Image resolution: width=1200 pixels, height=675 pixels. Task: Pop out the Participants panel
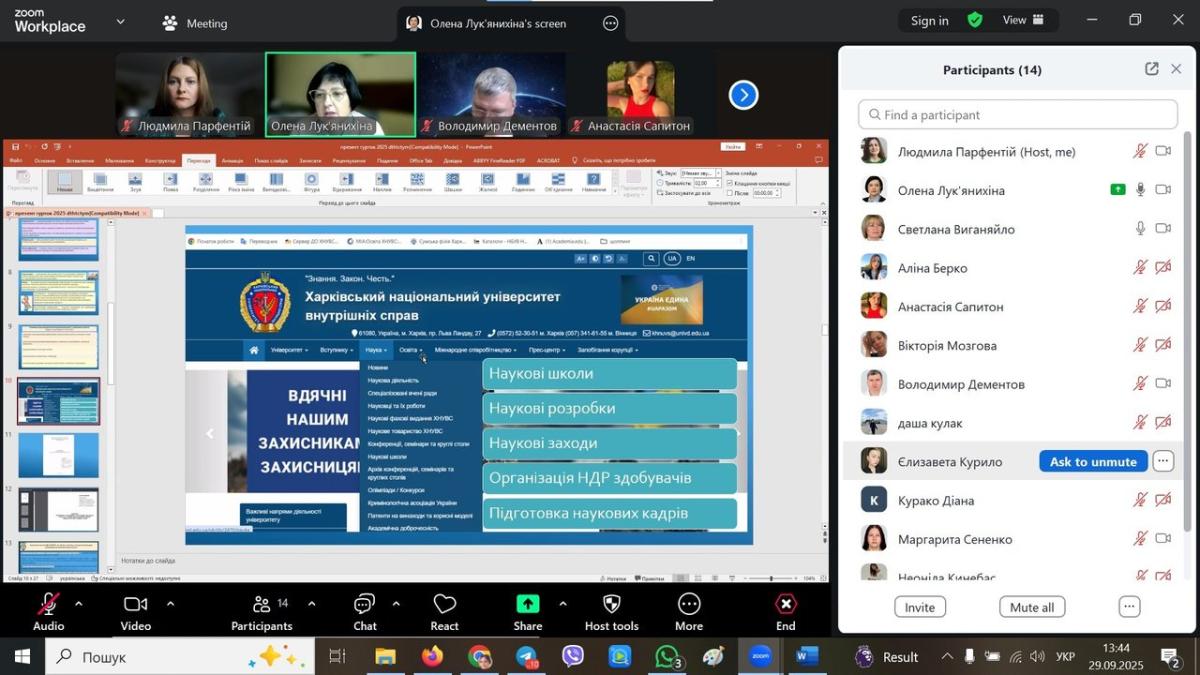tap(1151, 69)
